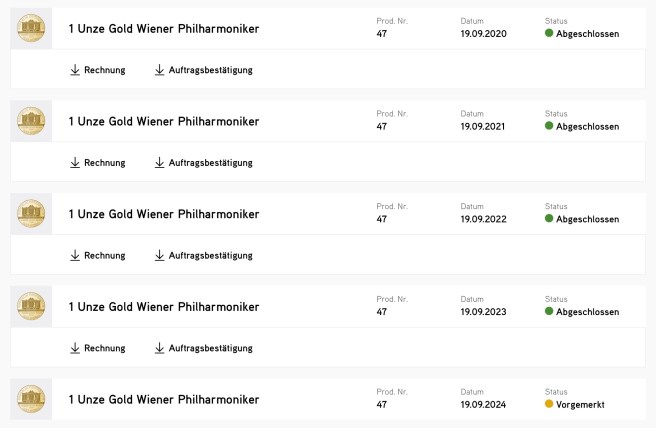
Task: Download Auftragsbestätigung for the 19.09.2023 order
Action: click(x=210, y=348)
